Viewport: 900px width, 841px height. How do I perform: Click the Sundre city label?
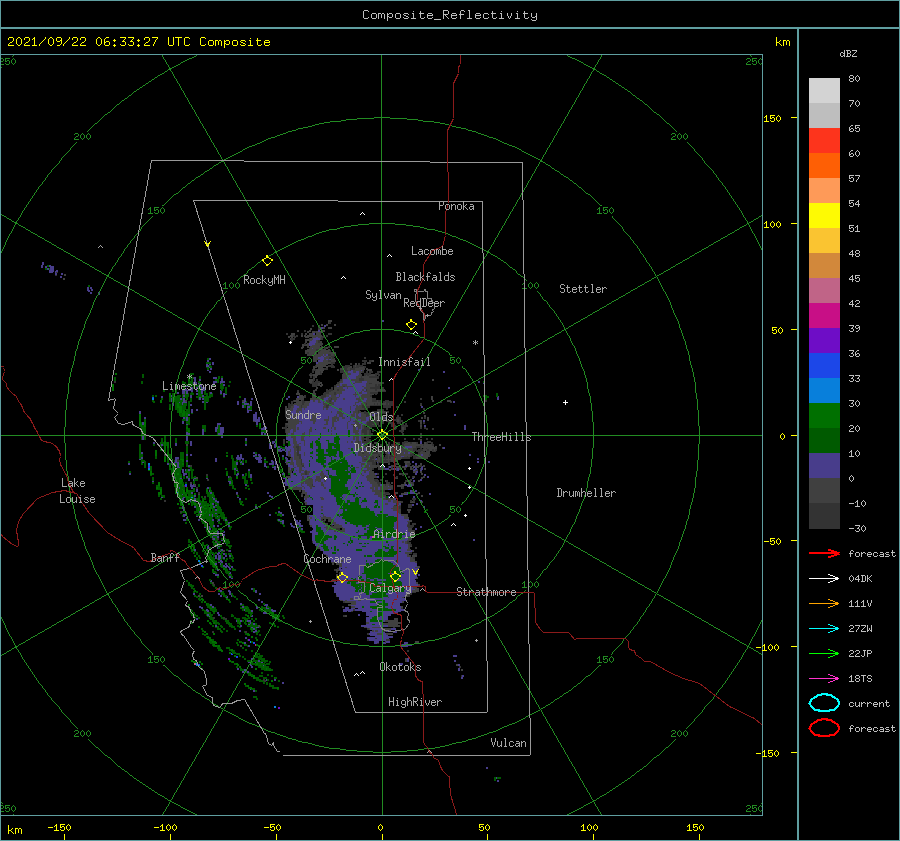303,414
